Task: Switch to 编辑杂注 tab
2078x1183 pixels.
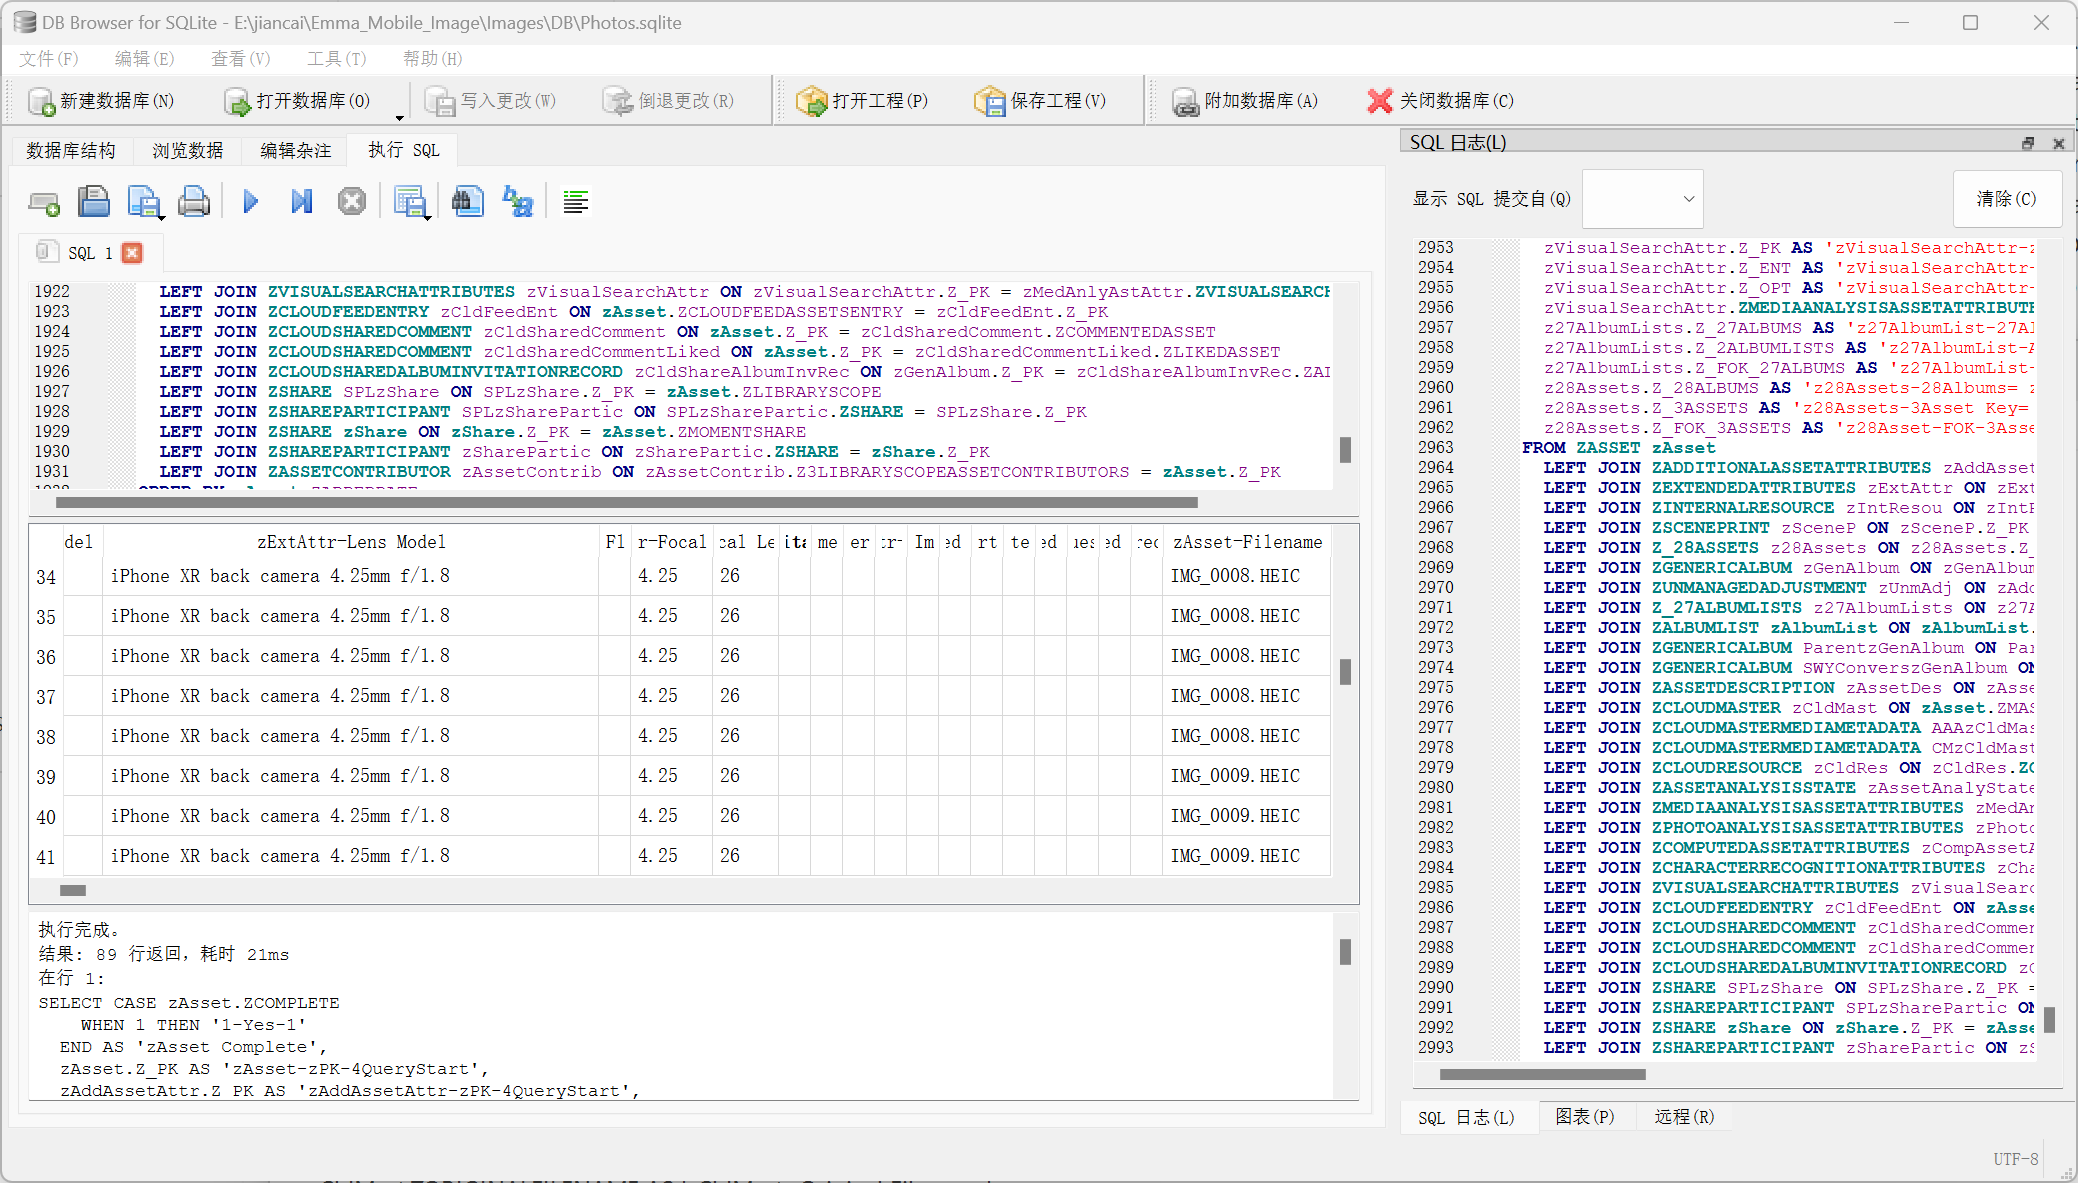Action: point(296,150)
